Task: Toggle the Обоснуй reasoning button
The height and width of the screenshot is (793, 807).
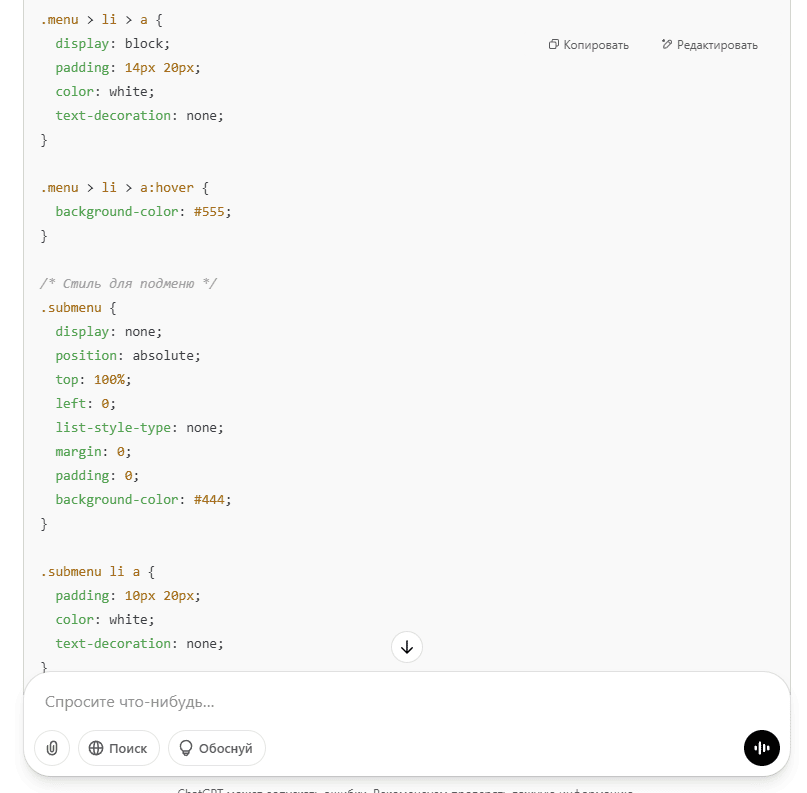Action: pos(217,748)
